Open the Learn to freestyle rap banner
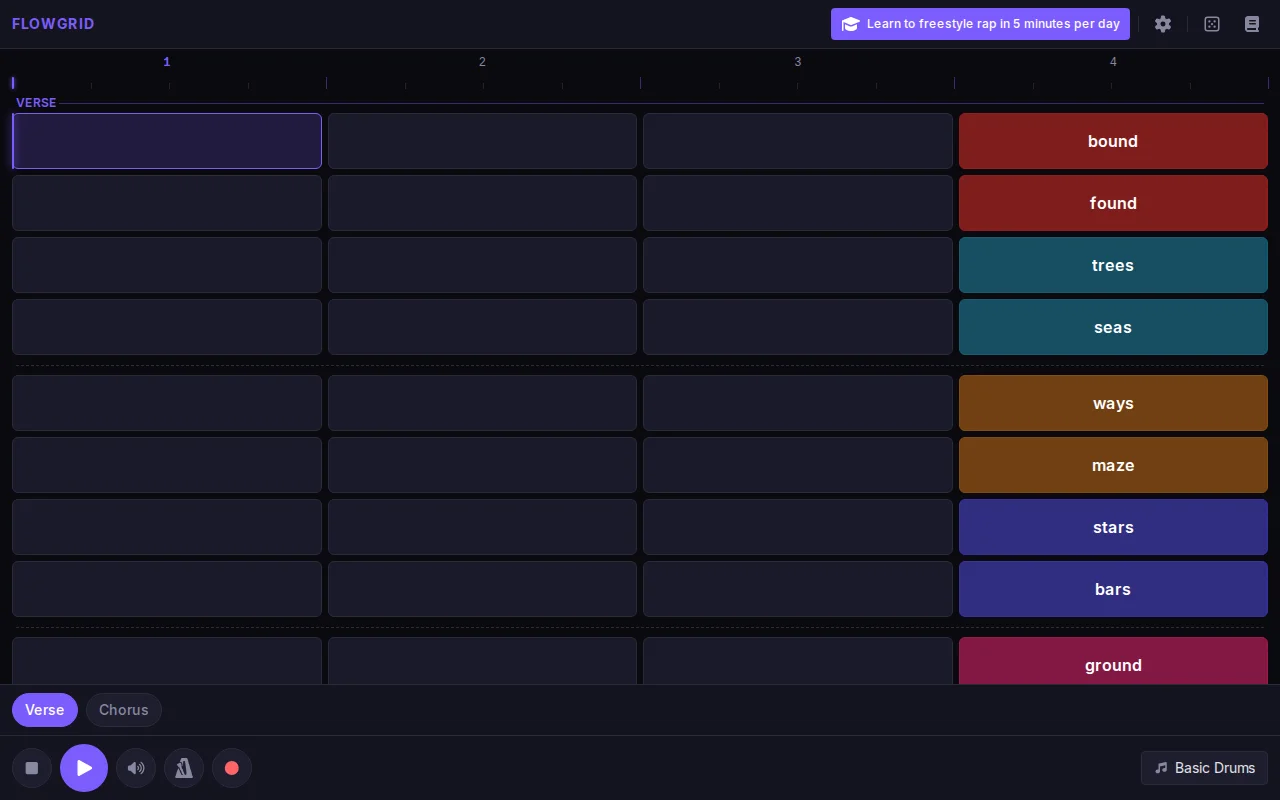This screenshot has width=1280, height=800. coord(980,24)
